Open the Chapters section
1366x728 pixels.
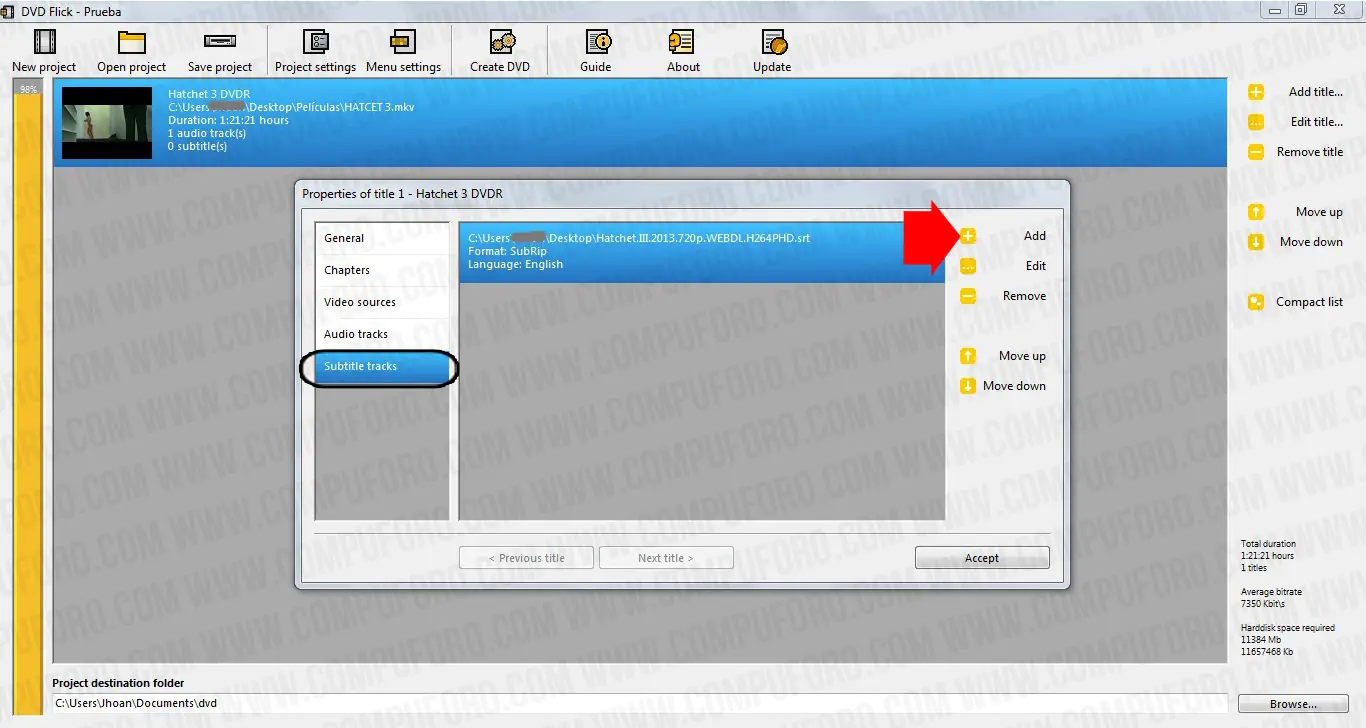coord(347,270)
